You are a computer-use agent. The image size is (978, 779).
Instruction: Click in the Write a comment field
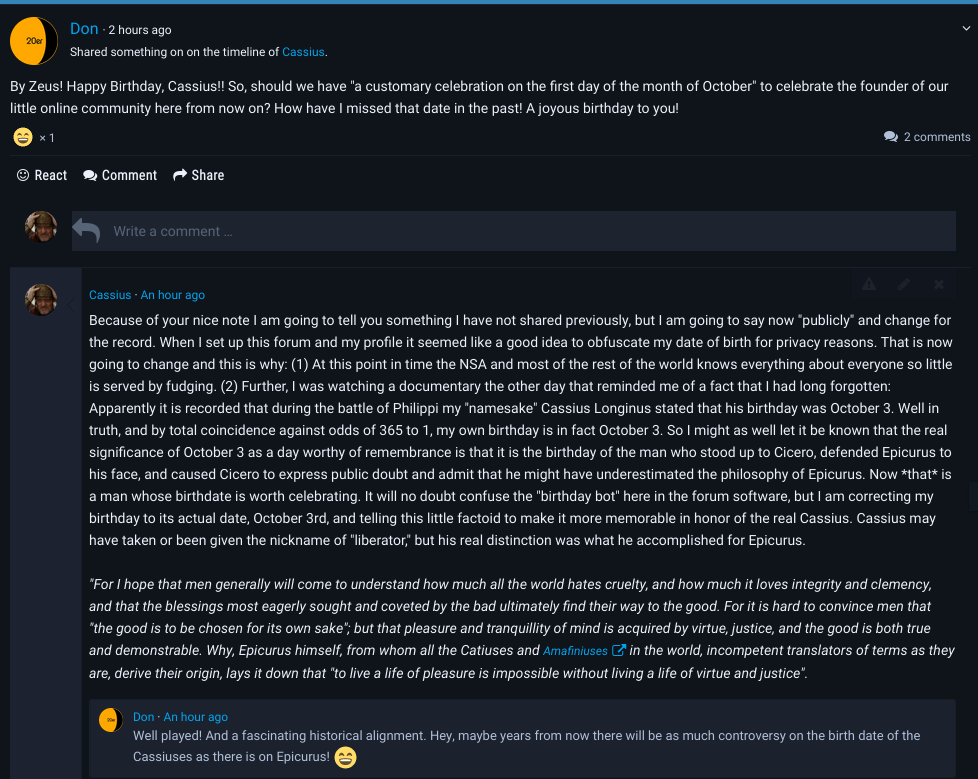[513, 231]
